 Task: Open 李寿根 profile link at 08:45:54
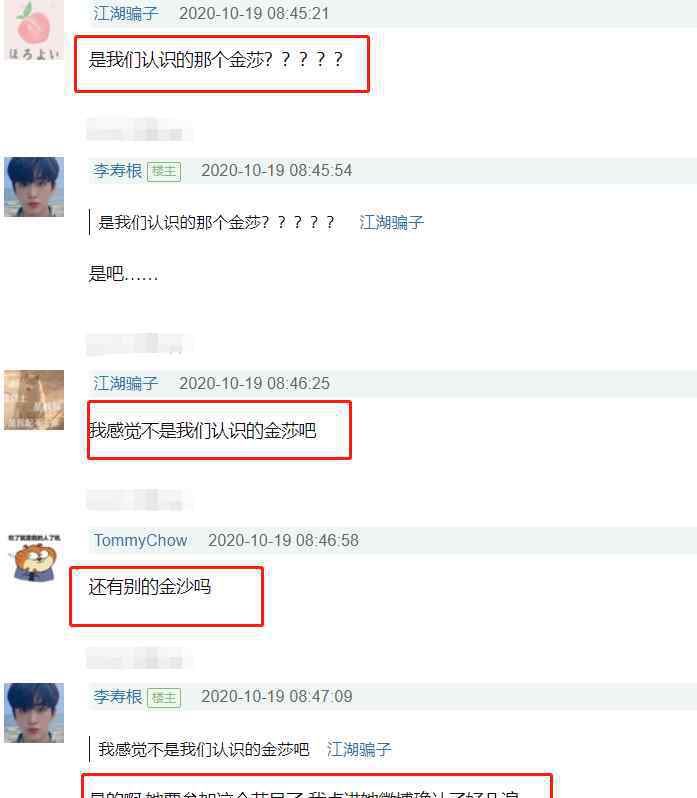[118, 170]
